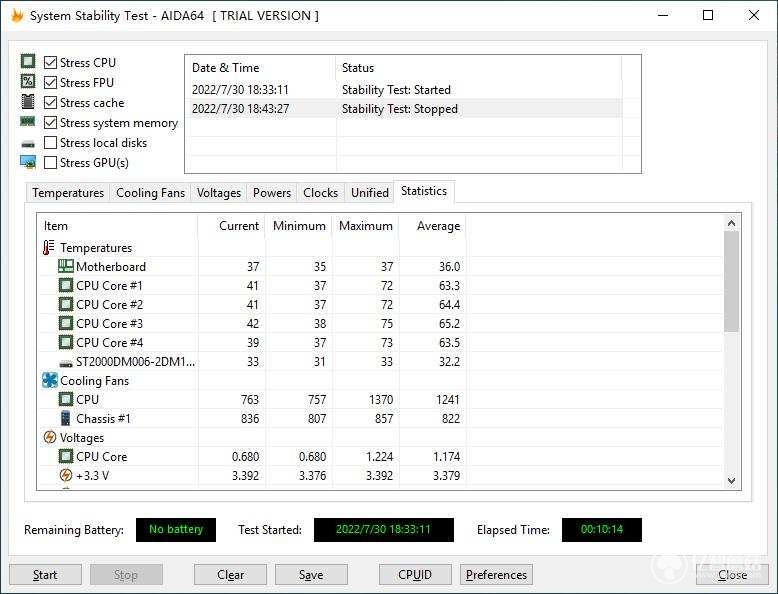The height and width of the screenshot is (594, 778).
Task: Enable the Stress local disks checkbox
Action: (50, 142)
